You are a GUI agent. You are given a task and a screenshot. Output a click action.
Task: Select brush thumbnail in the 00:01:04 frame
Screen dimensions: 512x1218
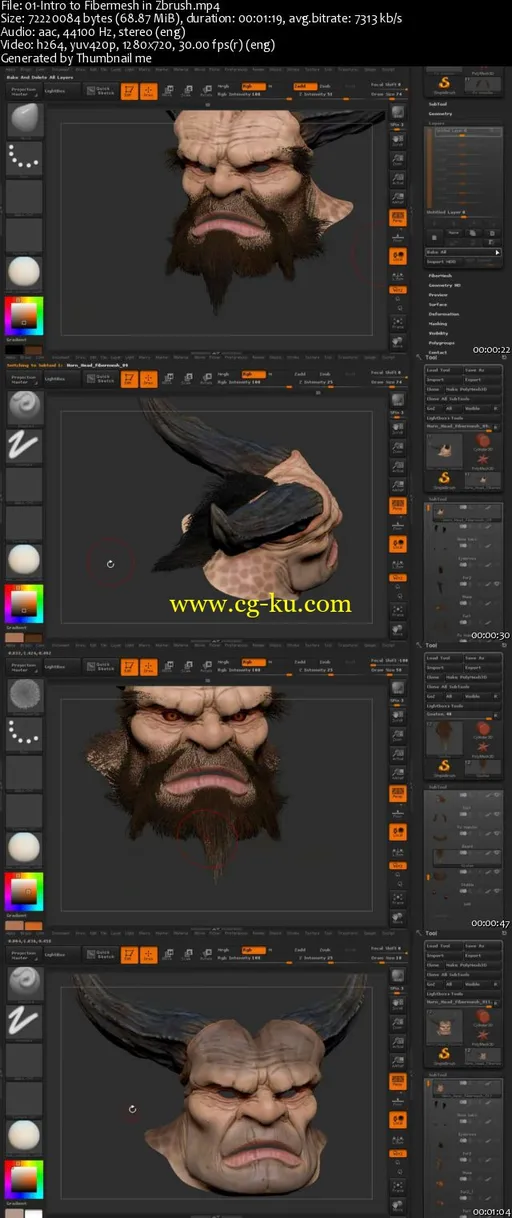[24, 984]
